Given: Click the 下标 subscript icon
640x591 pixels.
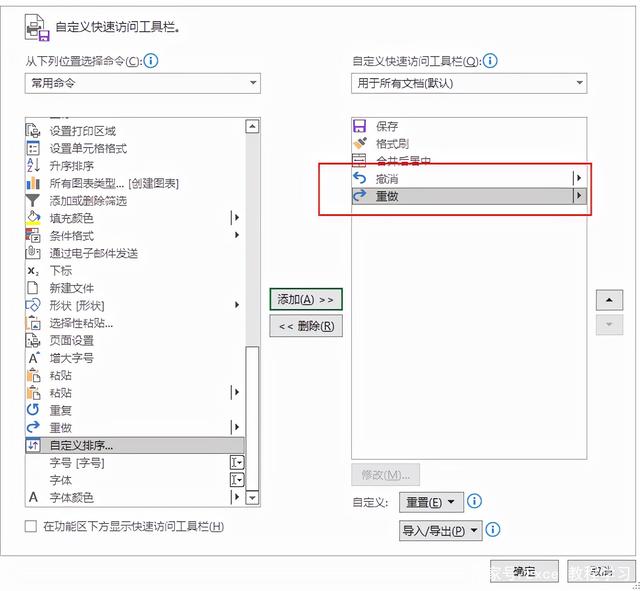Looking at the screenshot, I should pyautogui.click(x=33, y=271).
